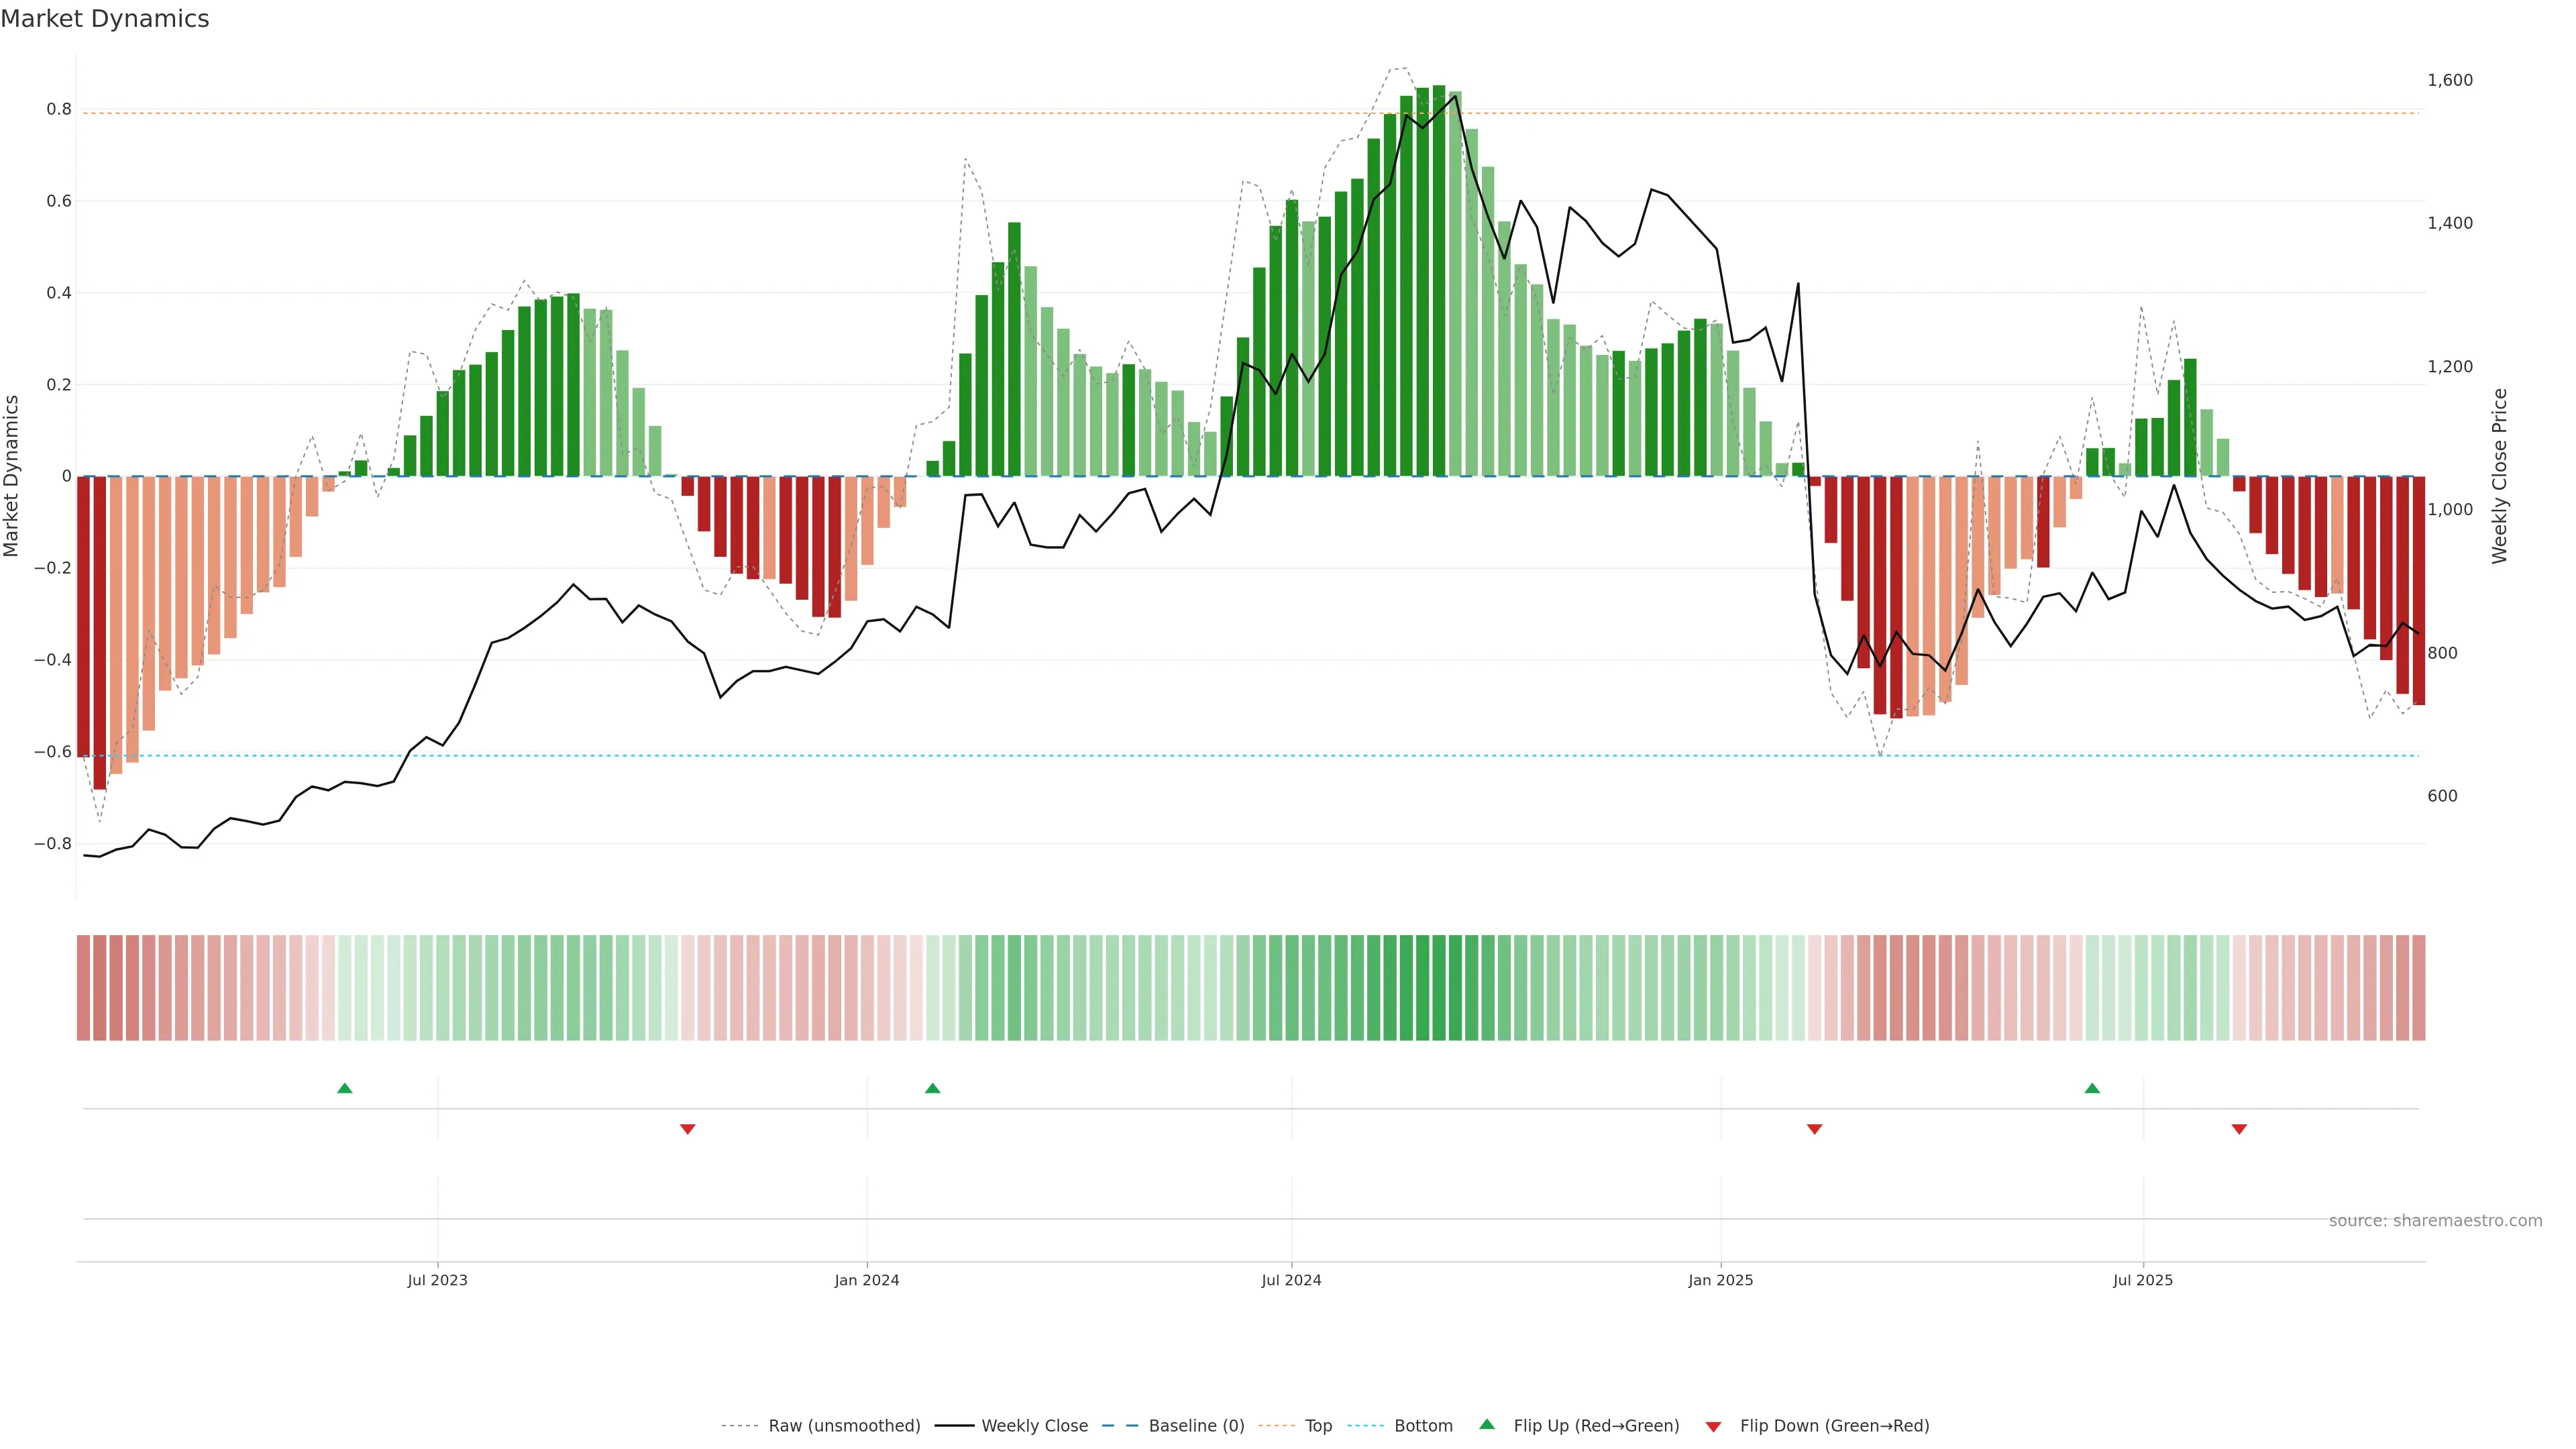Toggle the Weekly Close legend series
This screenshot has width=2576, height=1449.
click(1034, 1426)
